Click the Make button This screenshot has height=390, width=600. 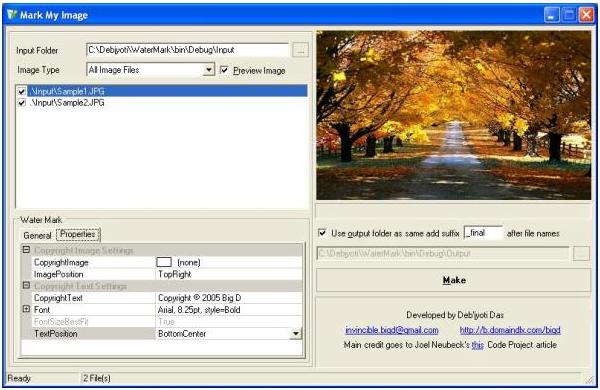454,280
